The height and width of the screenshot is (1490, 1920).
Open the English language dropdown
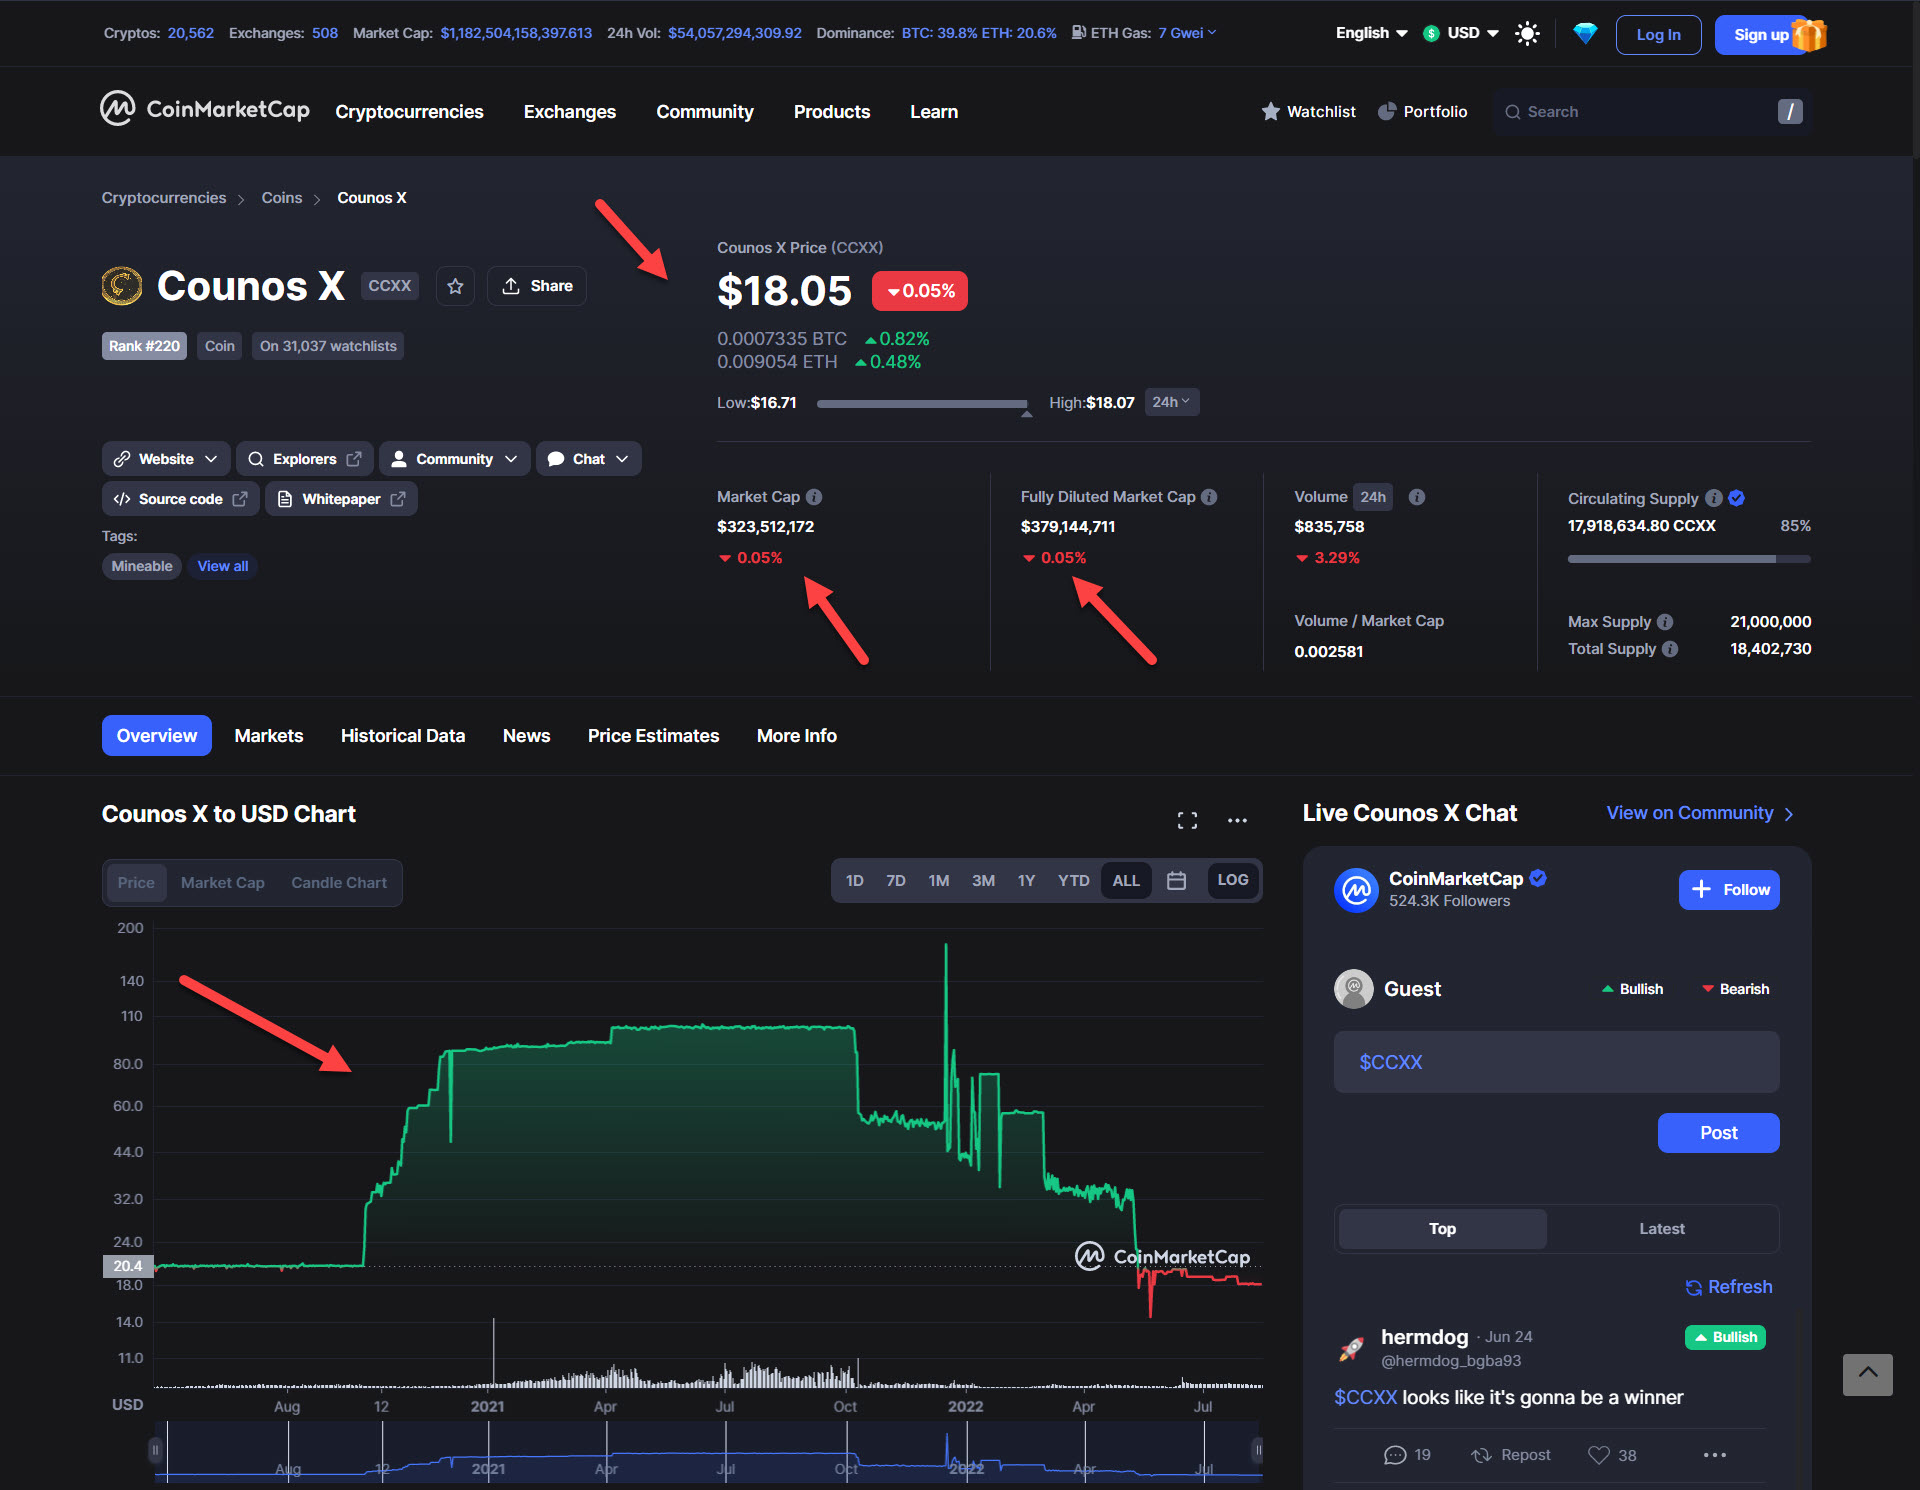click(1372, 33)
